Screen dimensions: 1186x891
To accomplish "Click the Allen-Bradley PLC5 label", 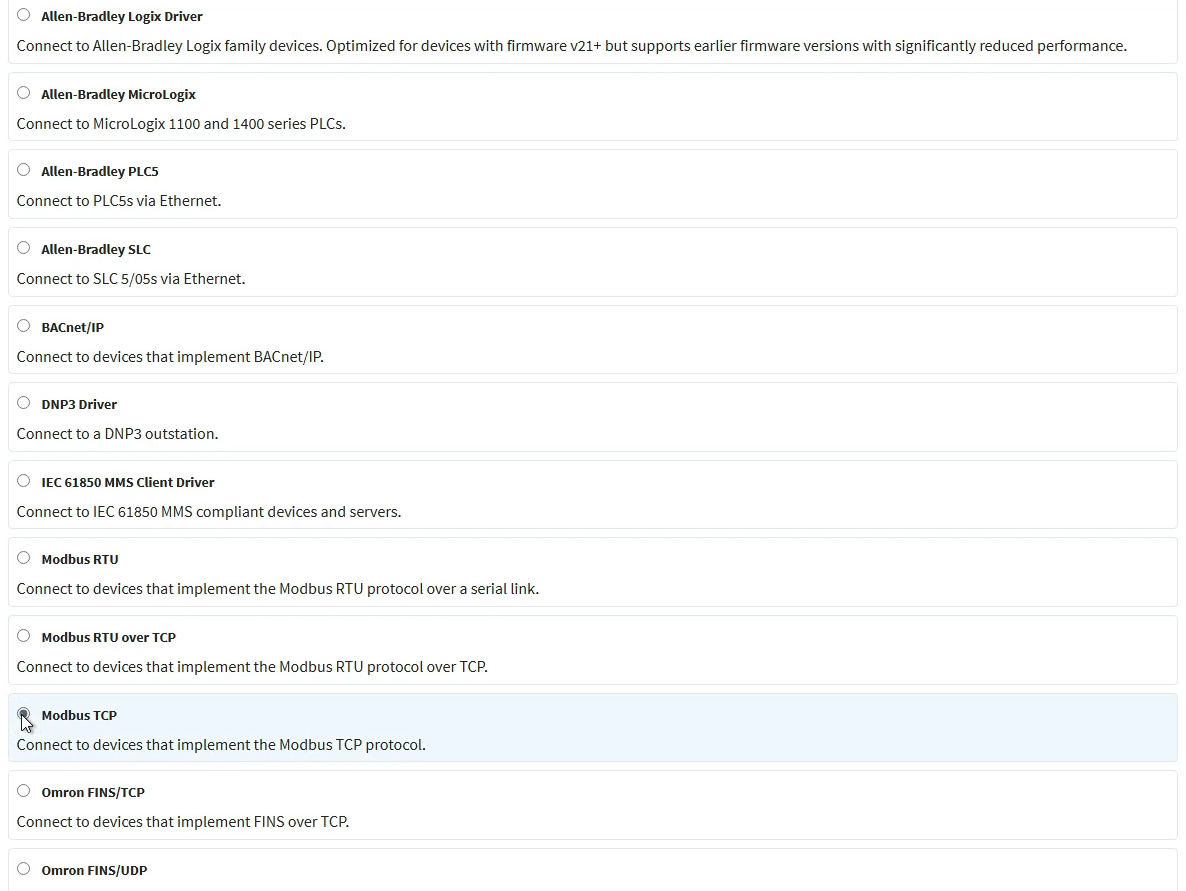I will click(x=100, y=172).
